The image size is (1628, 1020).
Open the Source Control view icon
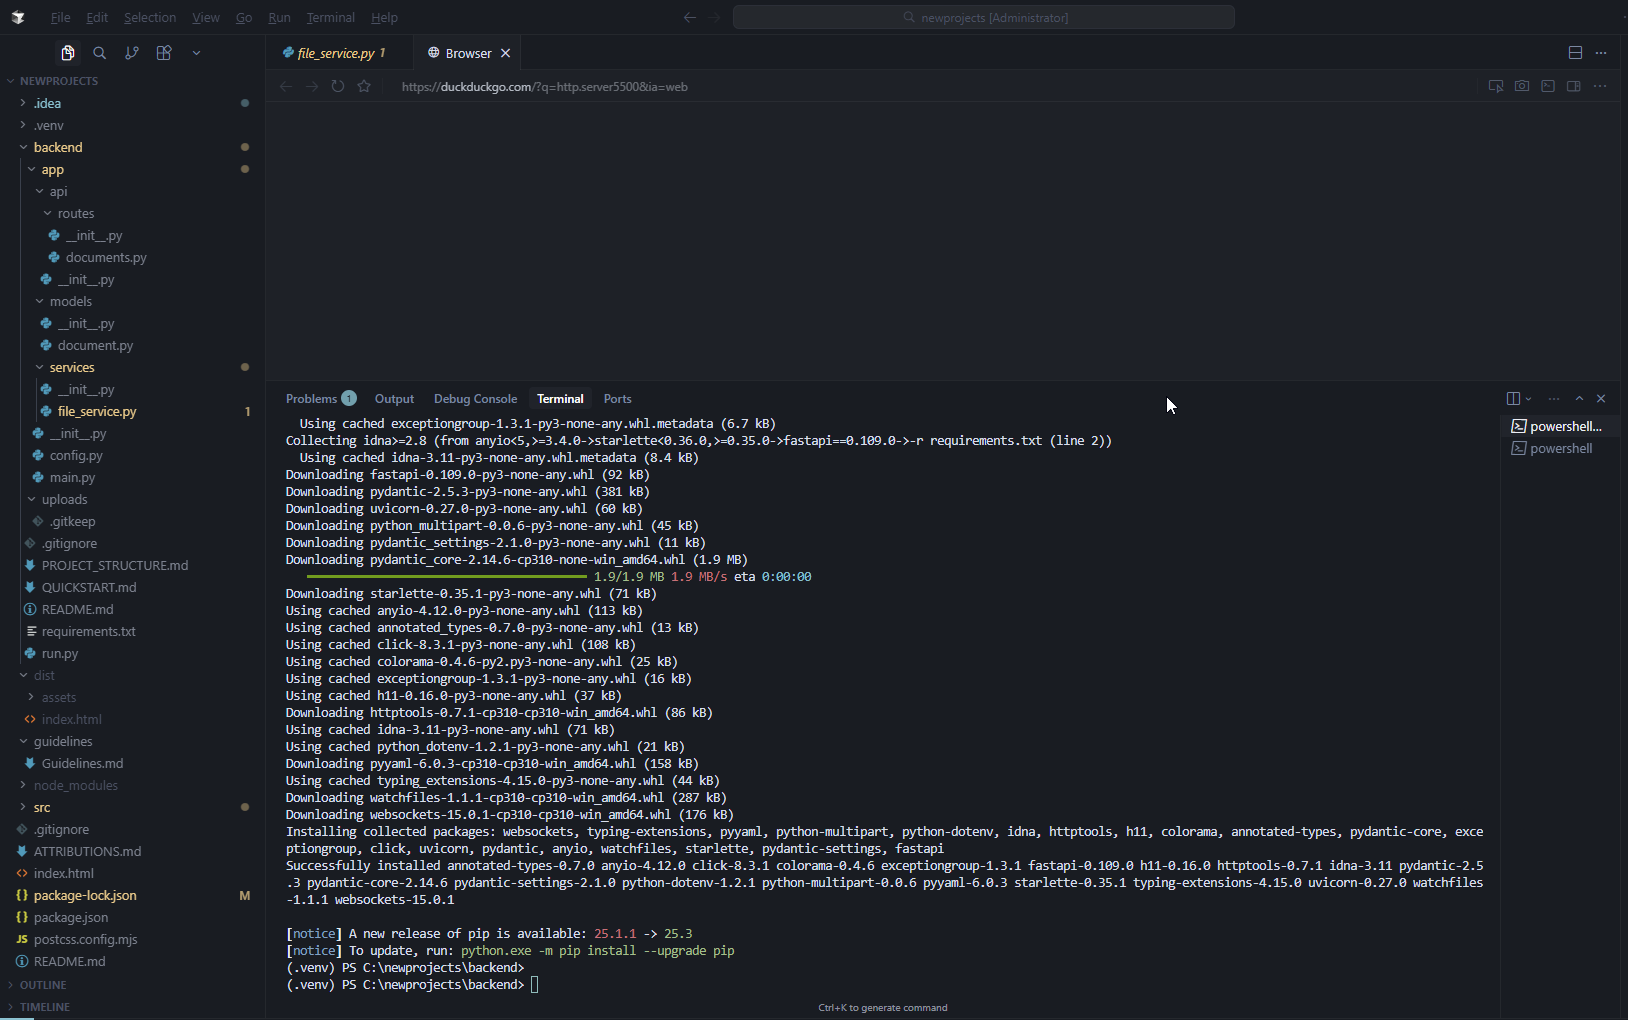(132, 53)
